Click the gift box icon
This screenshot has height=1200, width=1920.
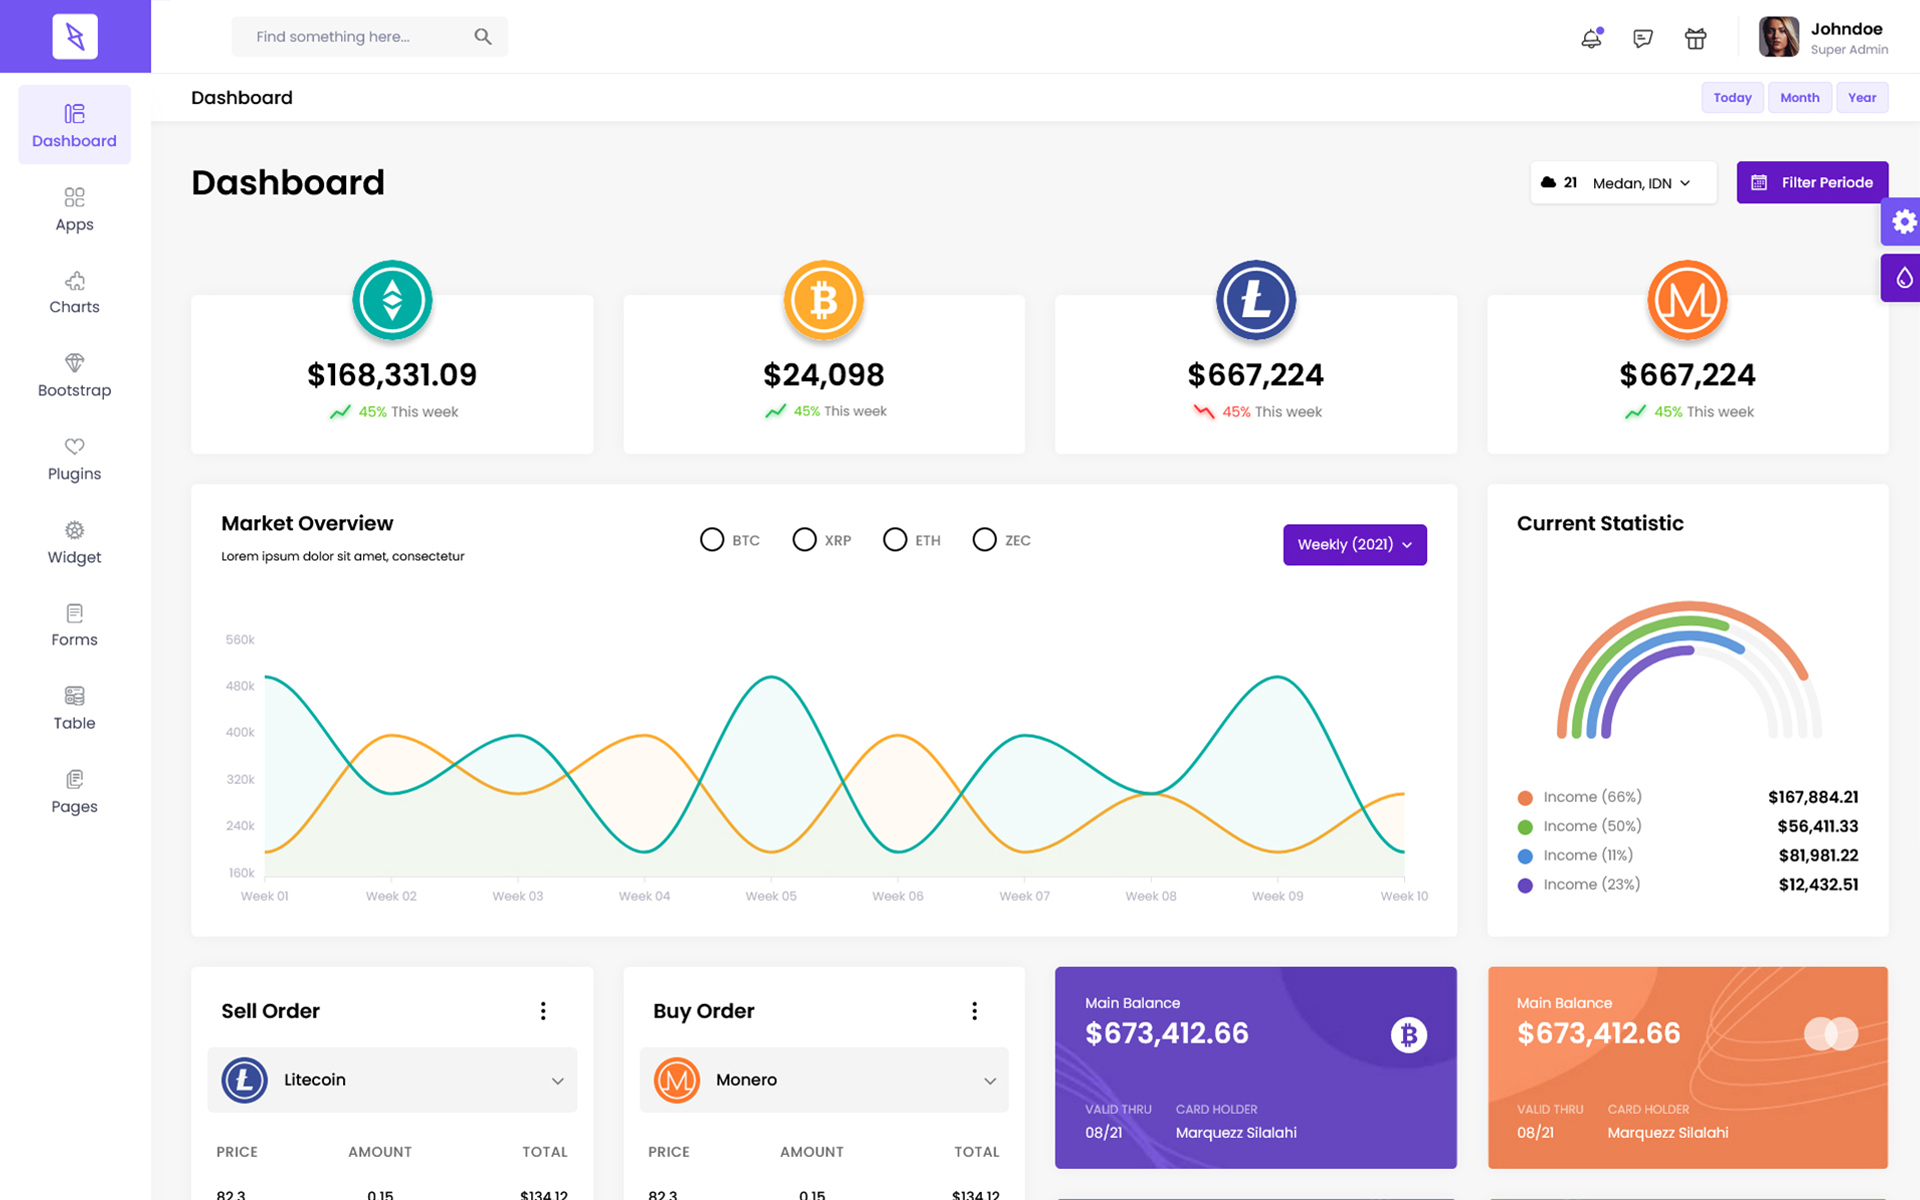pyautogui.click(x=1695, y=38)
